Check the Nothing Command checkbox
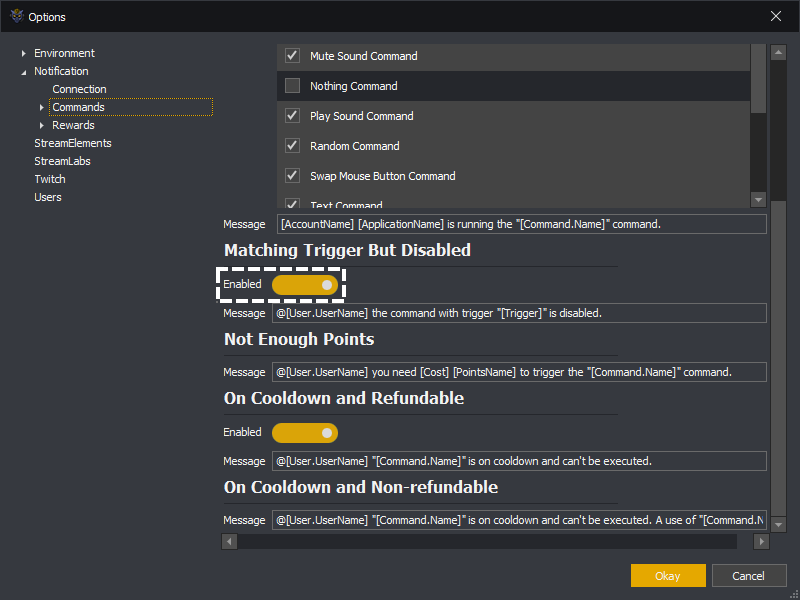800x600 pixels. 292,86
